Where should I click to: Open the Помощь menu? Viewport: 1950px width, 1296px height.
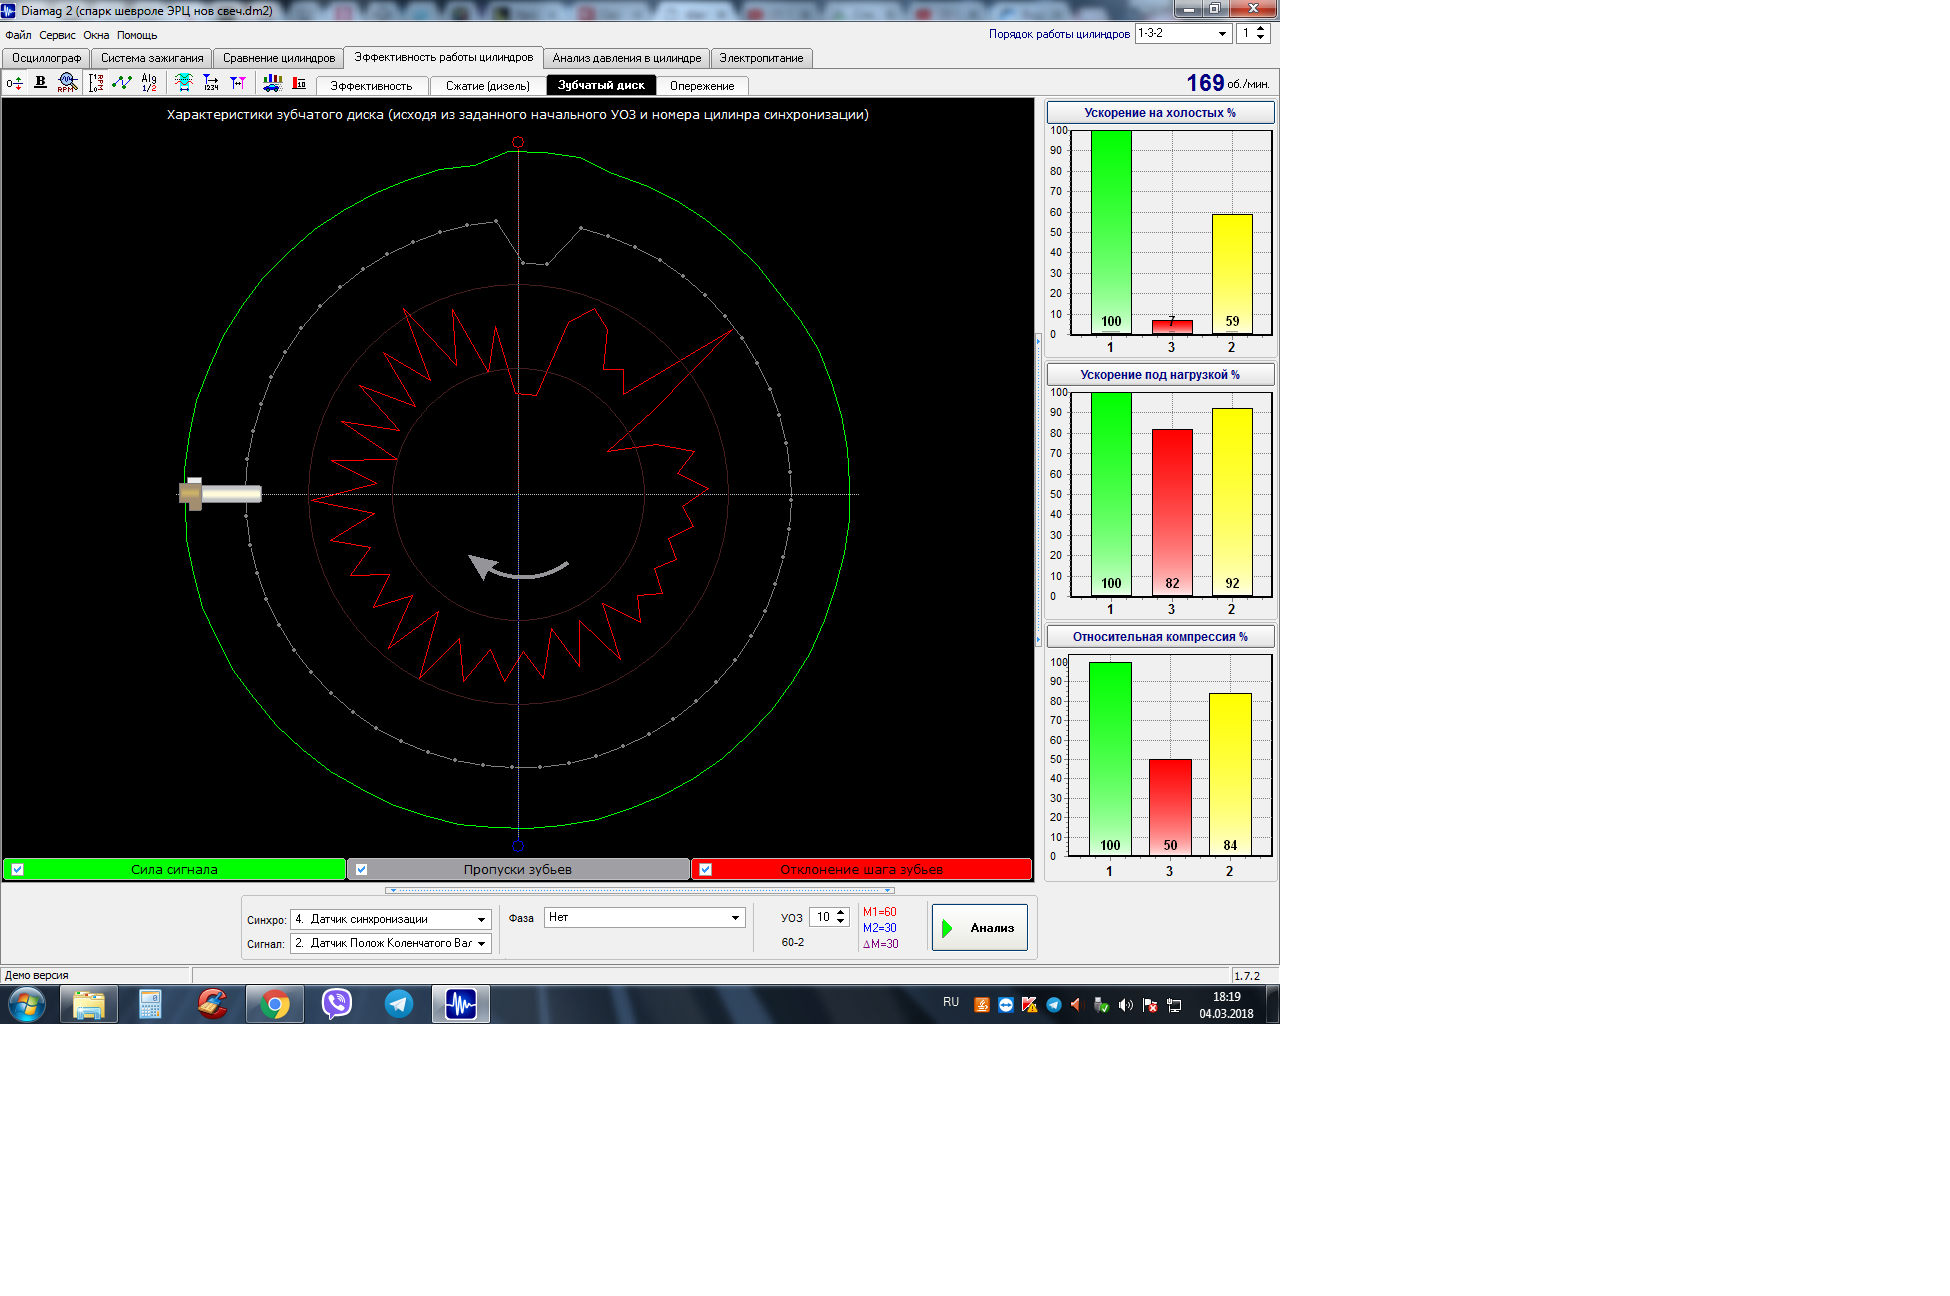[x=137, y=35]
